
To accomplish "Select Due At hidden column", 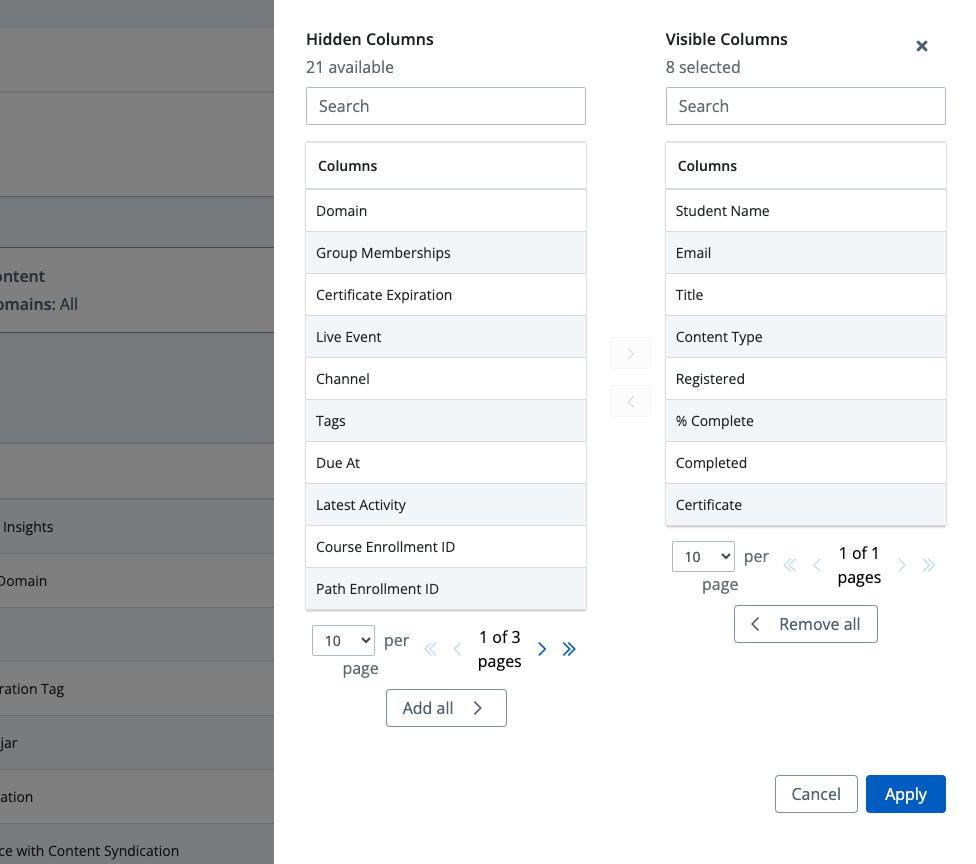I will click(x=446, y=463).
